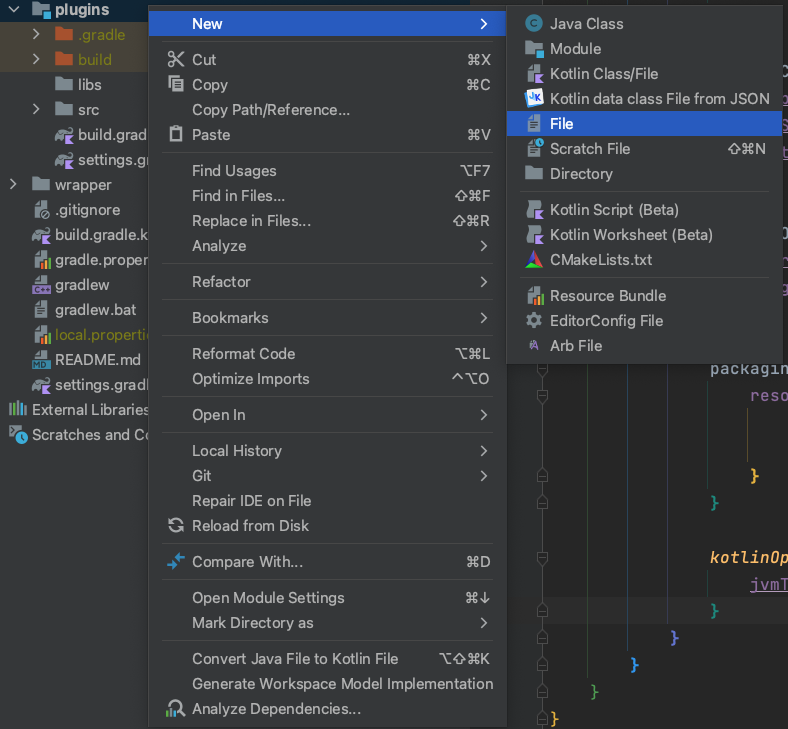Image resolution: width=788 pixels, height=729 pixels.
Task: Choose Replace in Files...
Action: coord(328,221)
